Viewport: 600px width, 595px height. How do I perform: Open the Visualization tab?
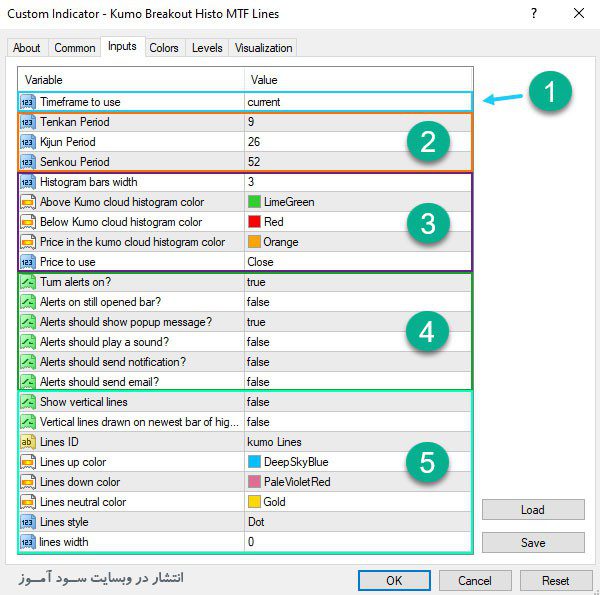point(263,48)
